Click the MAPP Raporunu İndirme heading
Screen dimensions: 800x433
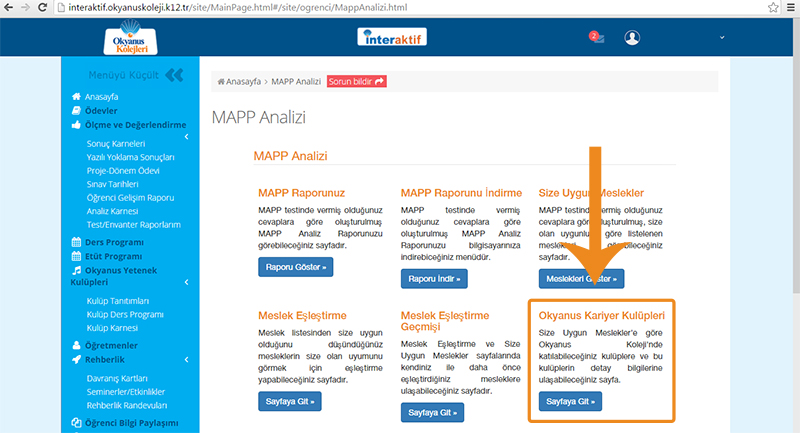point(461,193)
